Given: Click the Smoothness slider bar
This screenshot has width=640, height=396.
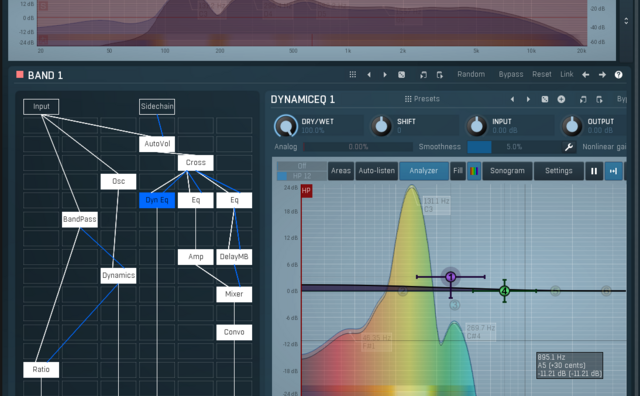Looking at the screenshot, I should tap(513, 147).
